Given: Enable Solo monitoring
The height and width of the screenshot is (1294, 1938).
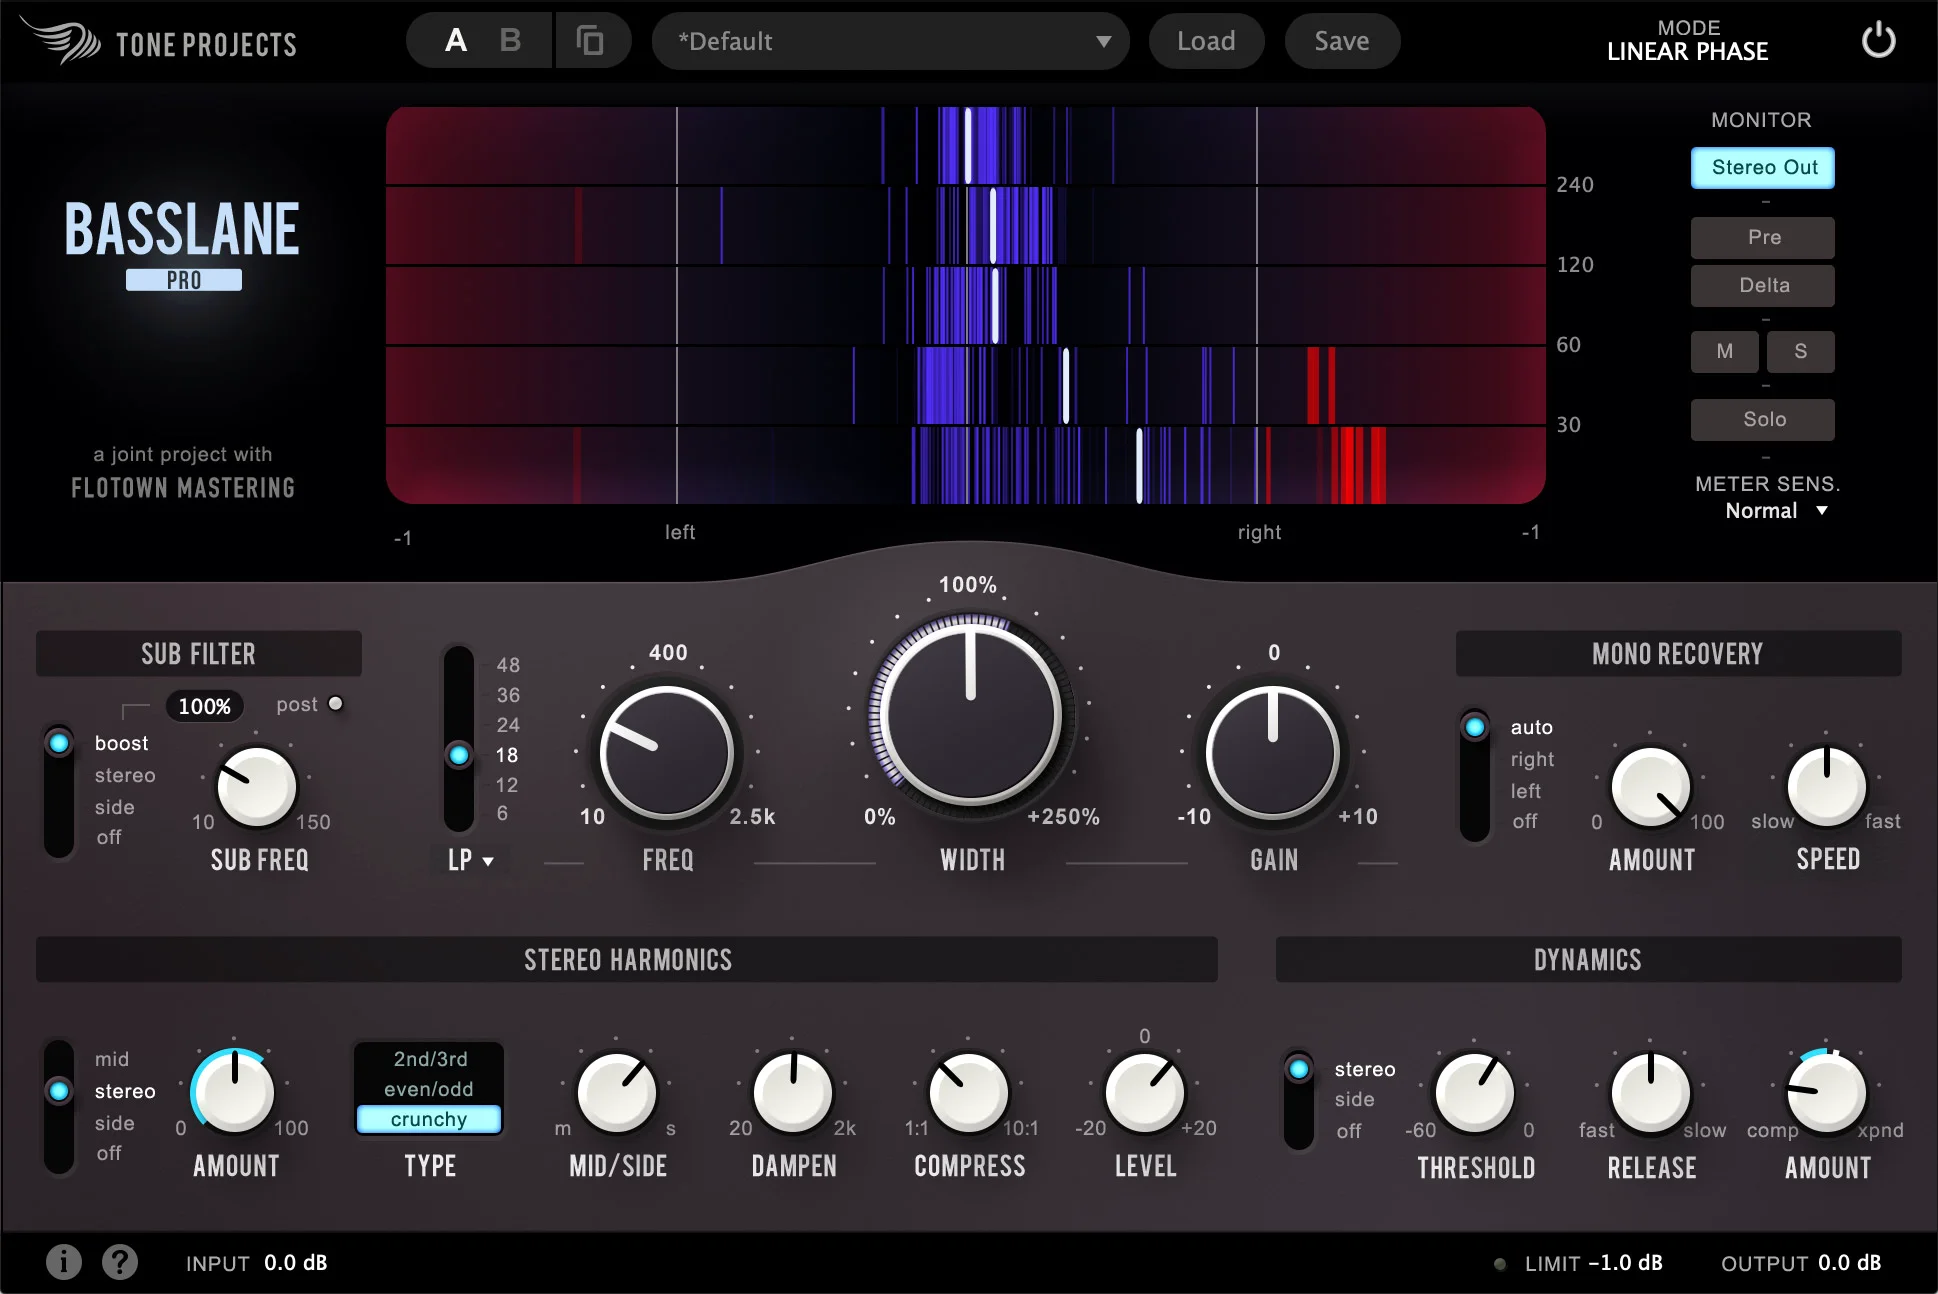Looking at the screenshot, I should click(x=1762, y=418).
